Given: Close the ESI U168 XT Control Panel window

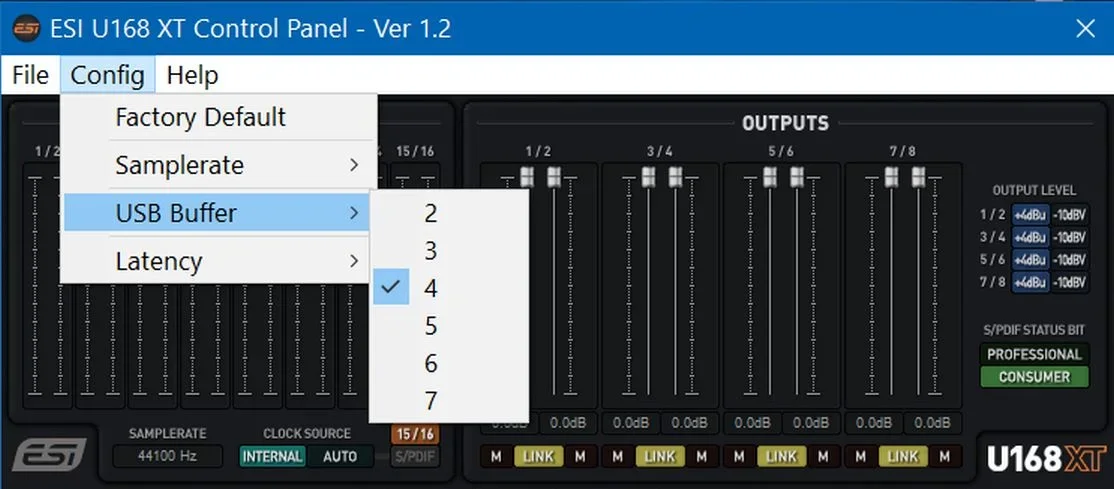Looking at the screenshot, I should tap(1086, 28).
